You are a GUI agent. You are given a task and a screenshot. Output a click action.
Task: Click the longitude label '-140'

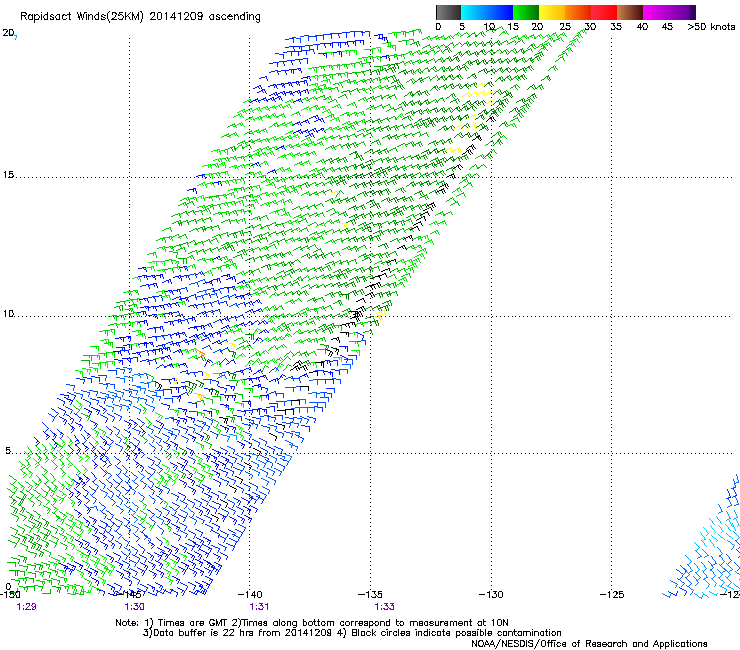(x=250, y=594)
